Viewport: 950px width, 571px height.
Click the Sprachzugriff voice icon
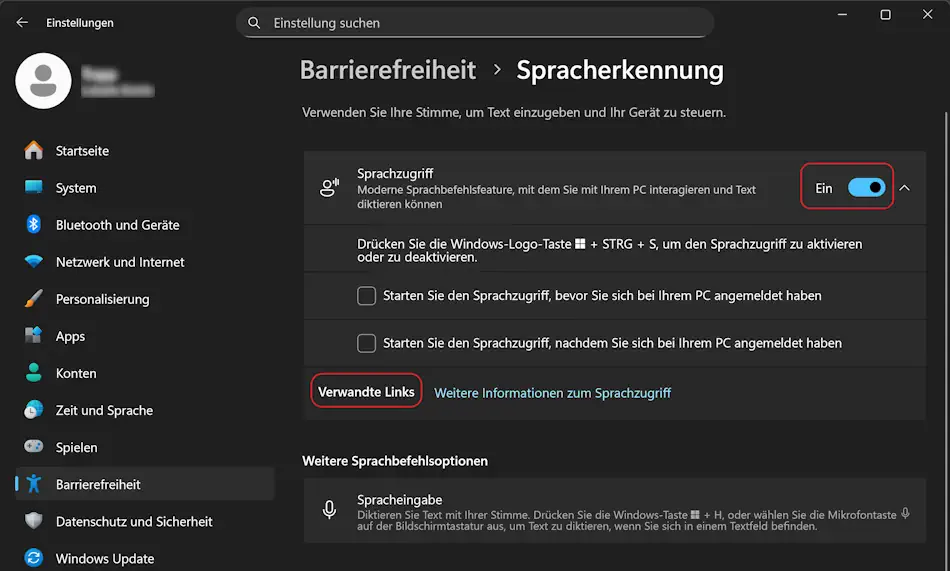point(330,188)
